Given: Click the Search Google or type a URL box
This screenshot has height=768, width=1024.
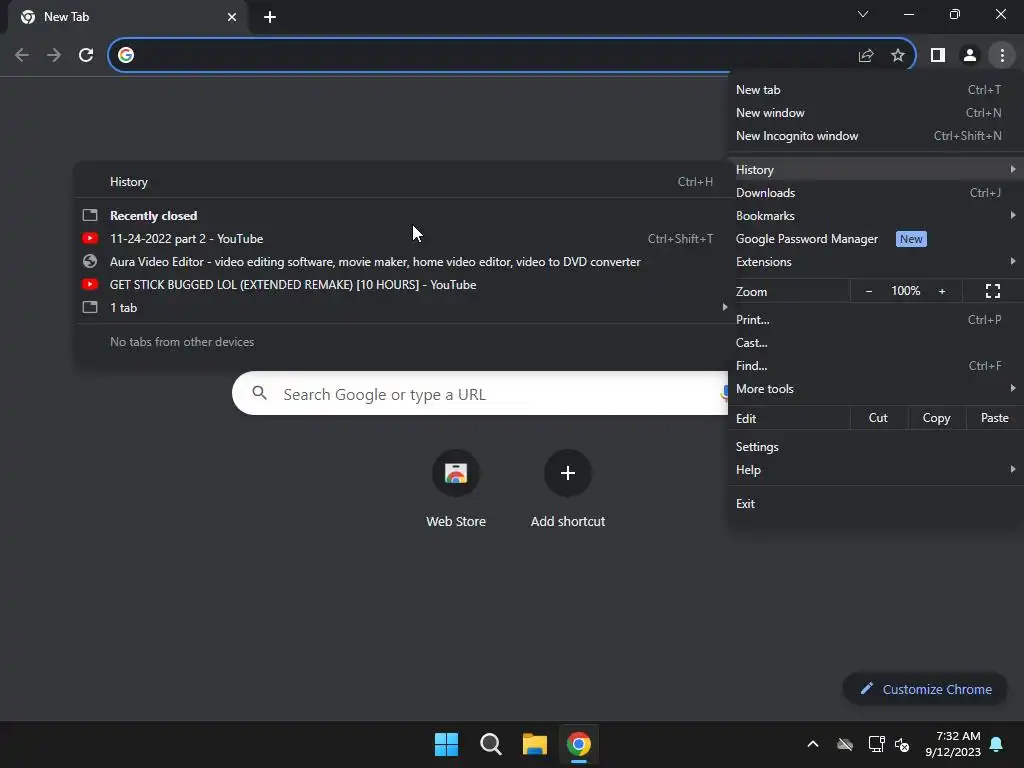Looking at the screenshot, I should pos(480,393).
